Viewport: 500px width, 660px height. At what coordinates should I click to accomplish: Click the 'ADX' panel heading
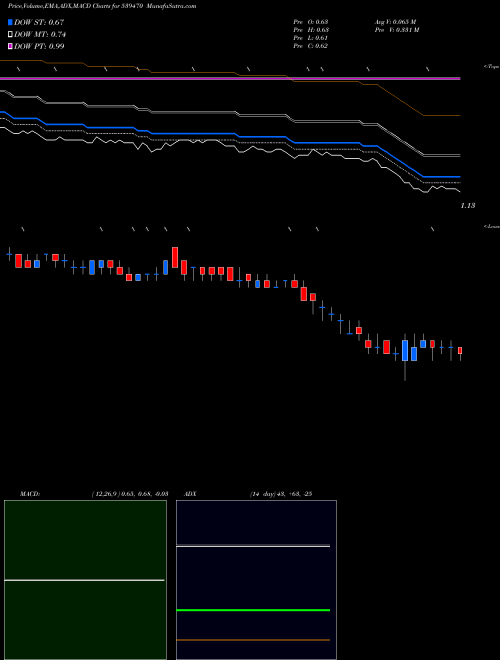[191, 493]
